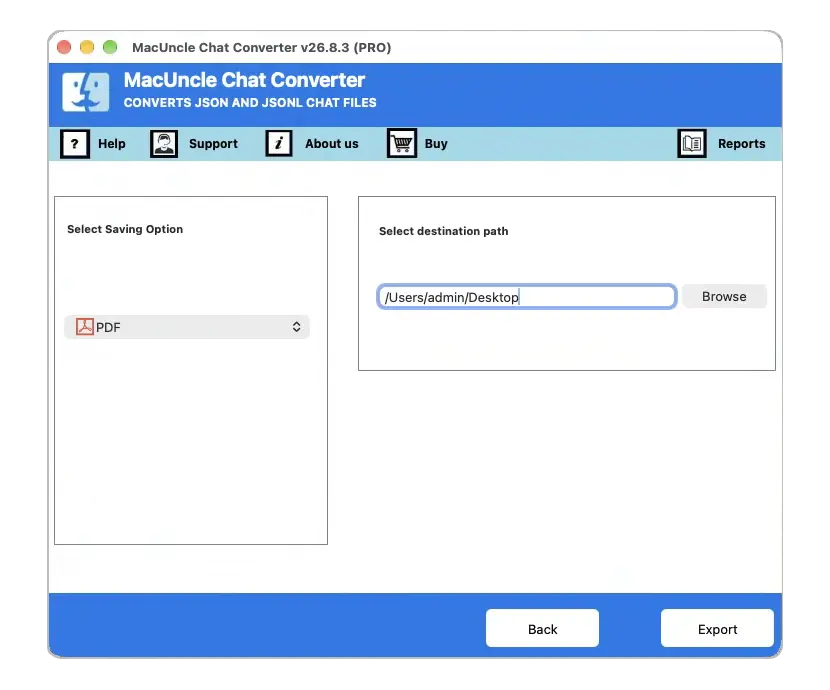Image resolution: width=830 pixels, height=690 pixels.
Task: Open the Reports book icon
Action: pyautogui.click(x=692, y=143)
